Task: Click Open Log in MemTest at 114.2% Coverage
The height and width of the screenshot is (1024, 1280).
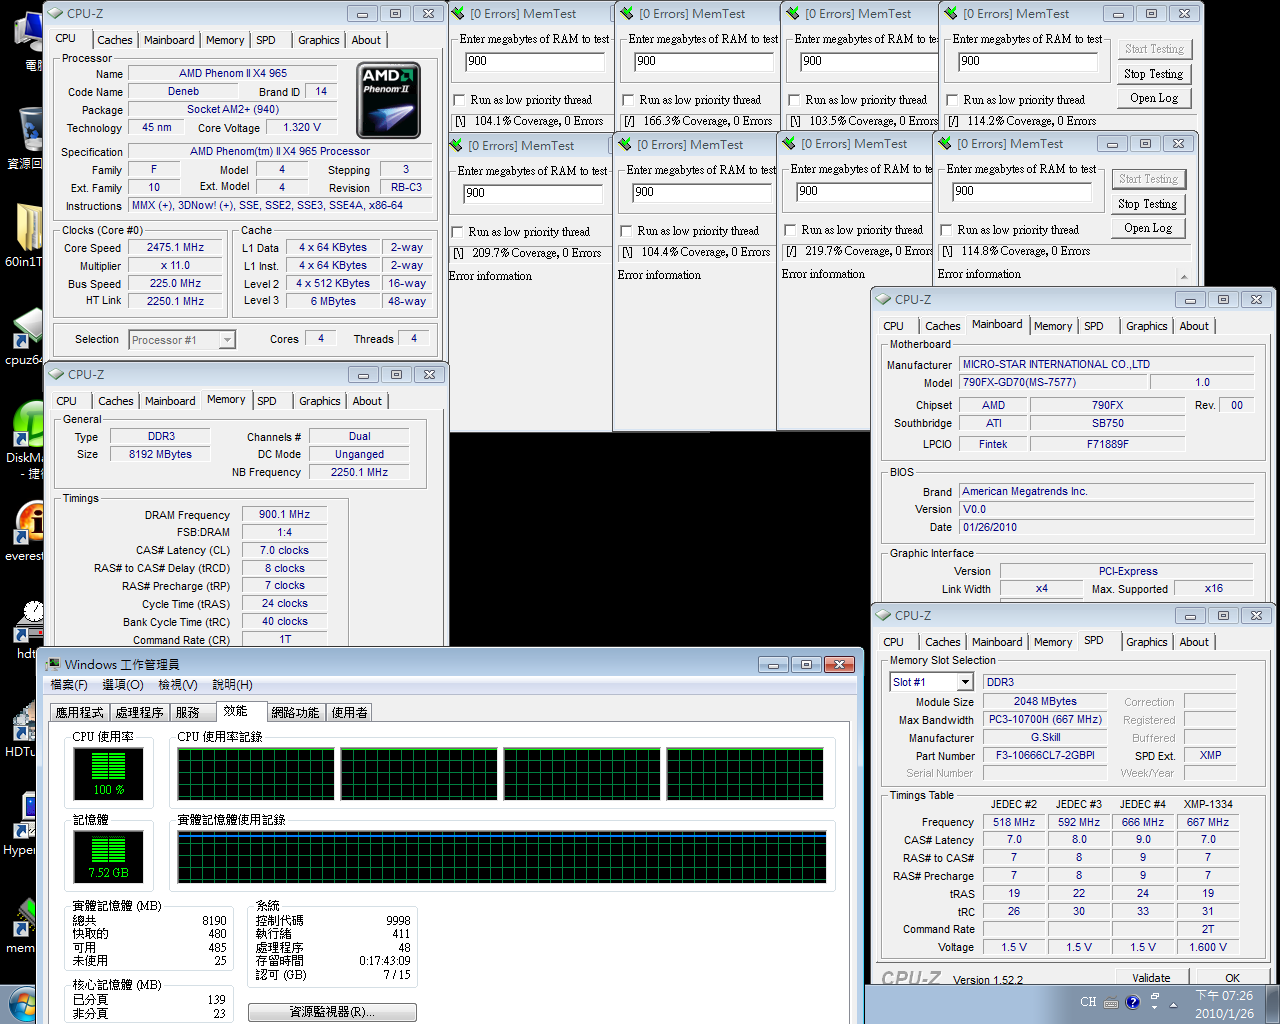Action: click(1154, 98)
